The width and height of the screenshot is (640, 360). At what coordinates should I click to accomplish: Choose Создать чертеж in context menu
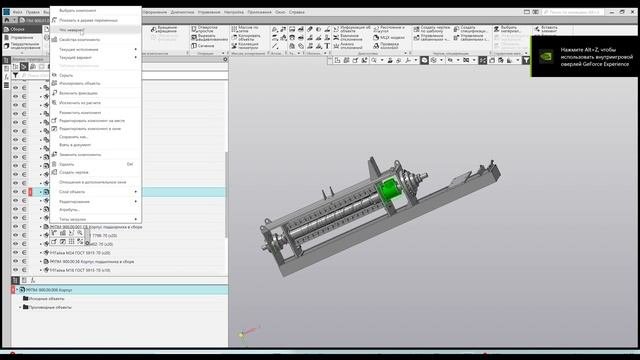click(x=96, y=172)
